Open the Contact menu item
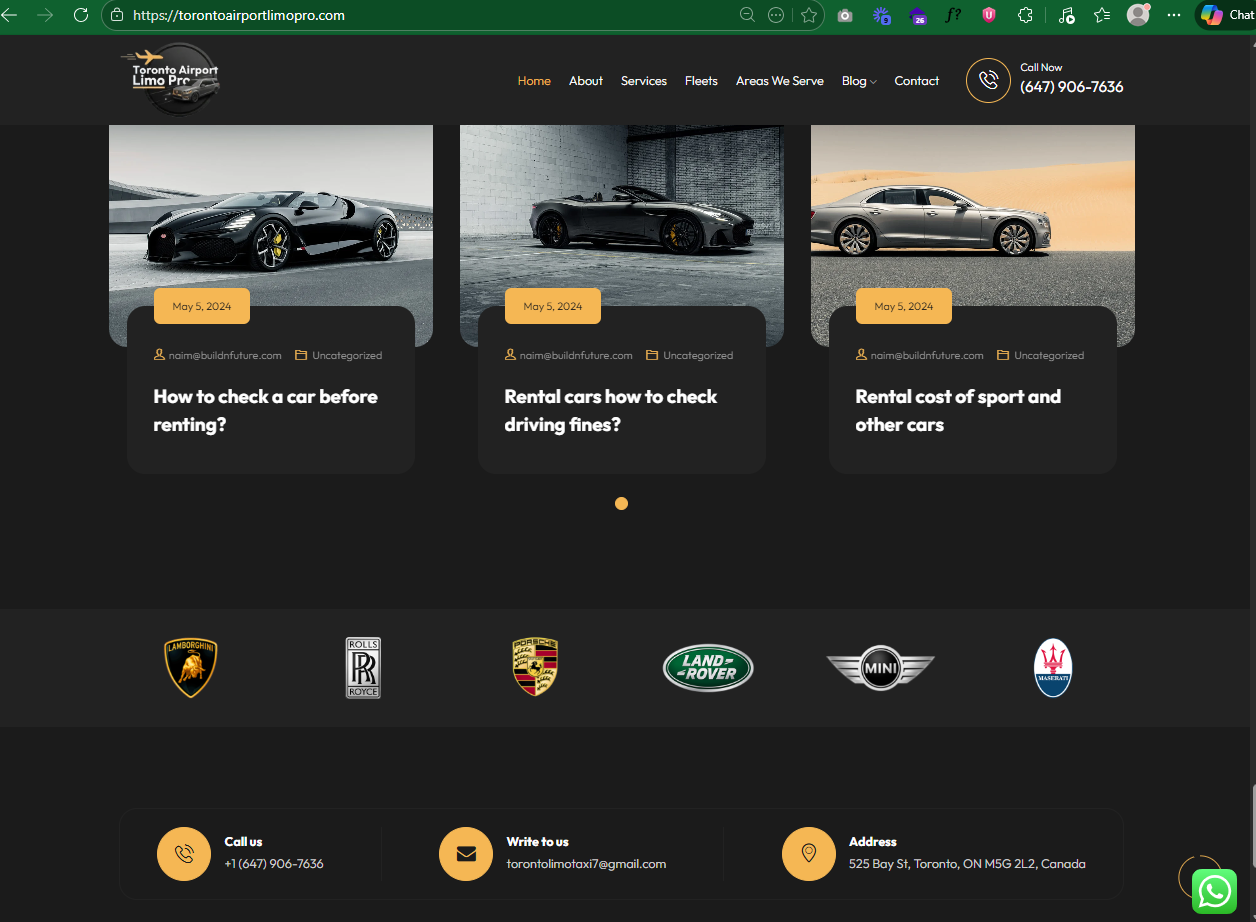This screenshot has height=922, width=1256. coord(917,81)
